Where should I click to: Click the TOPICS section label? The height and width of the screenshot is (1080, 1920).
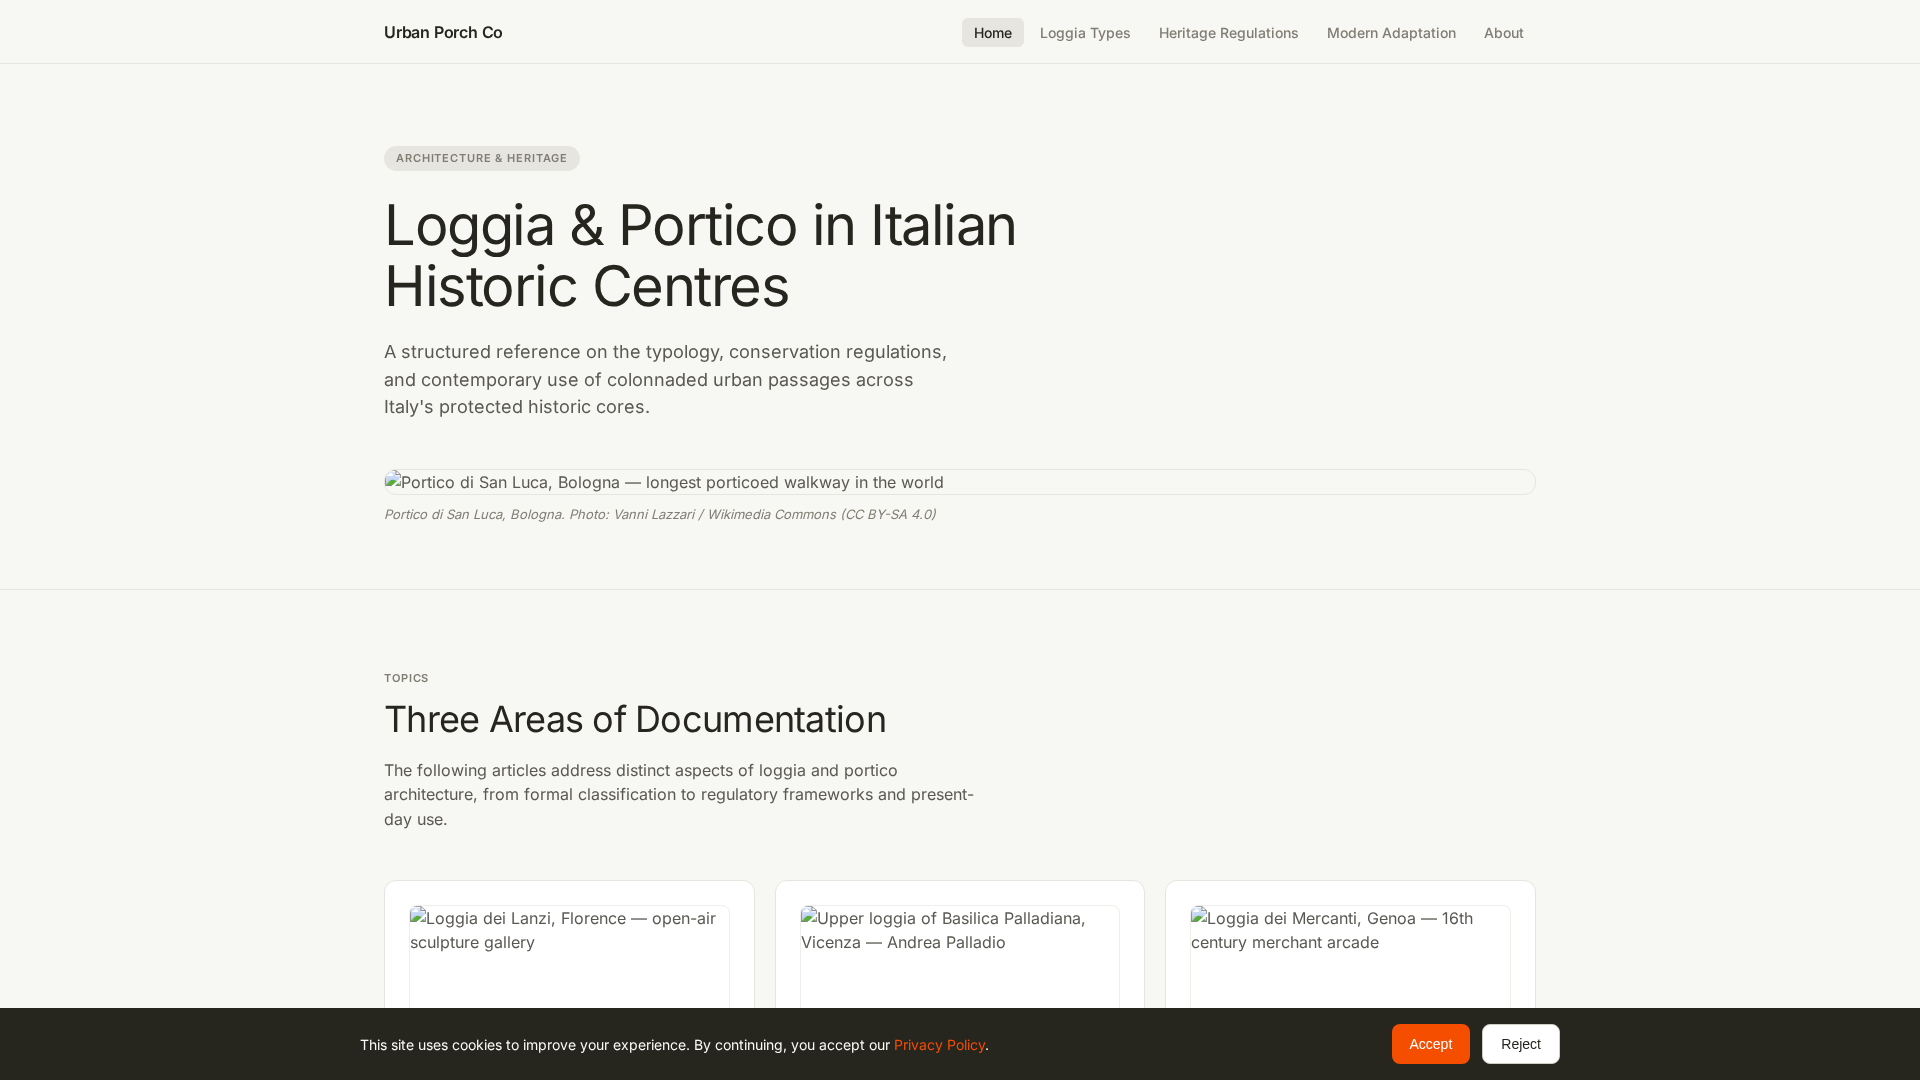point(406,678)
